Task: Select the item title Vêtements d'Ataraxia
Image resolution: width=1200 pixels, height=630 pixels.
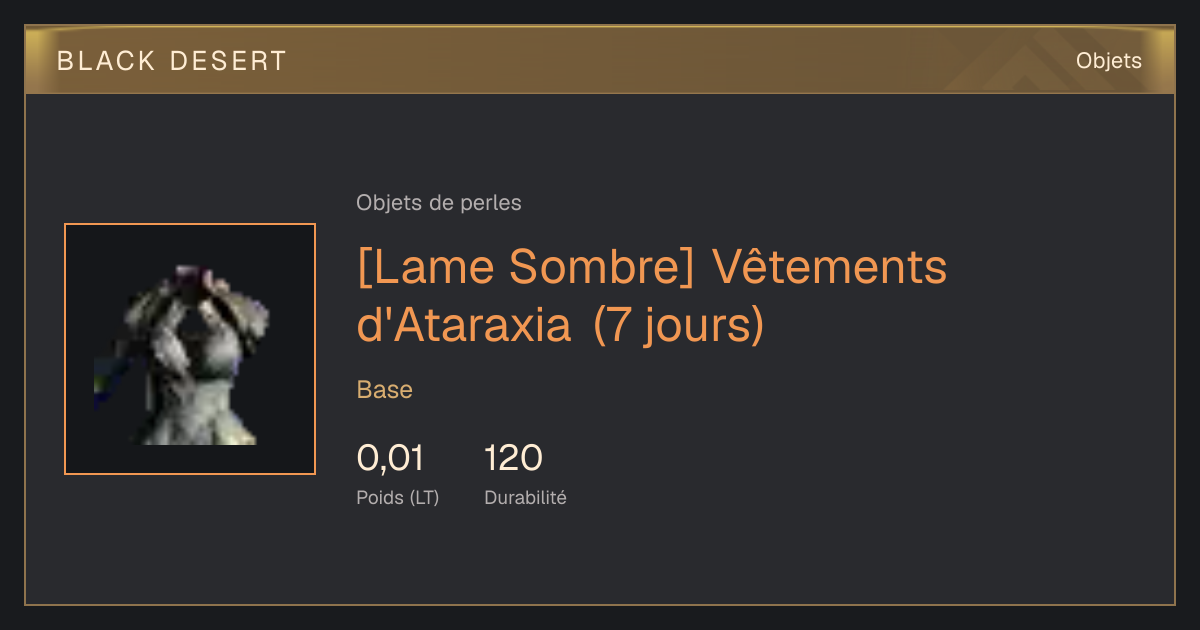Action: point(651,296)
